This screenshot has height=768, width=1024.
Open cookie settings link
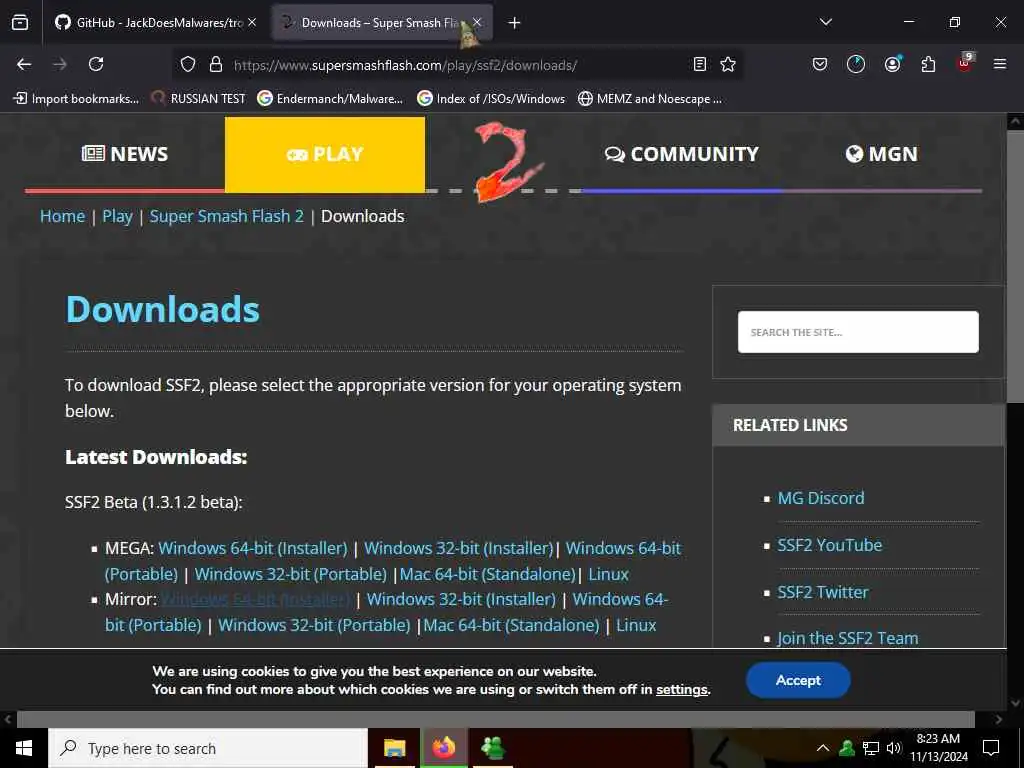click(x=682, y=690)
